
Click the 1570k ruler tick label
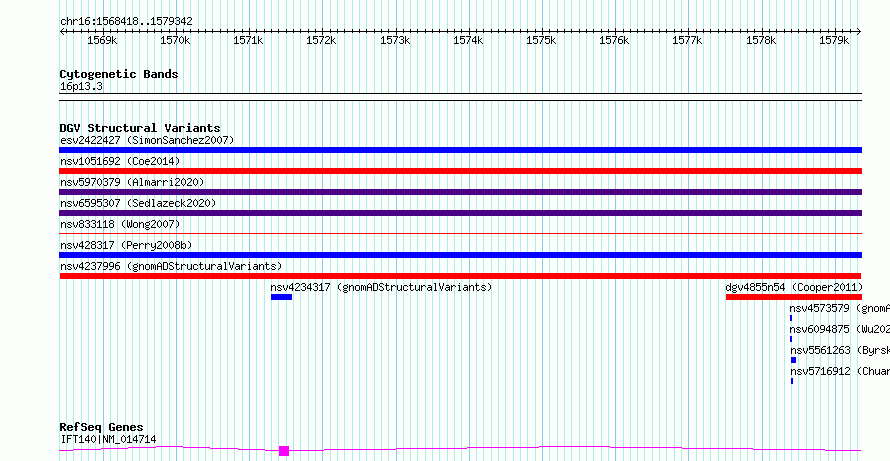175,40
